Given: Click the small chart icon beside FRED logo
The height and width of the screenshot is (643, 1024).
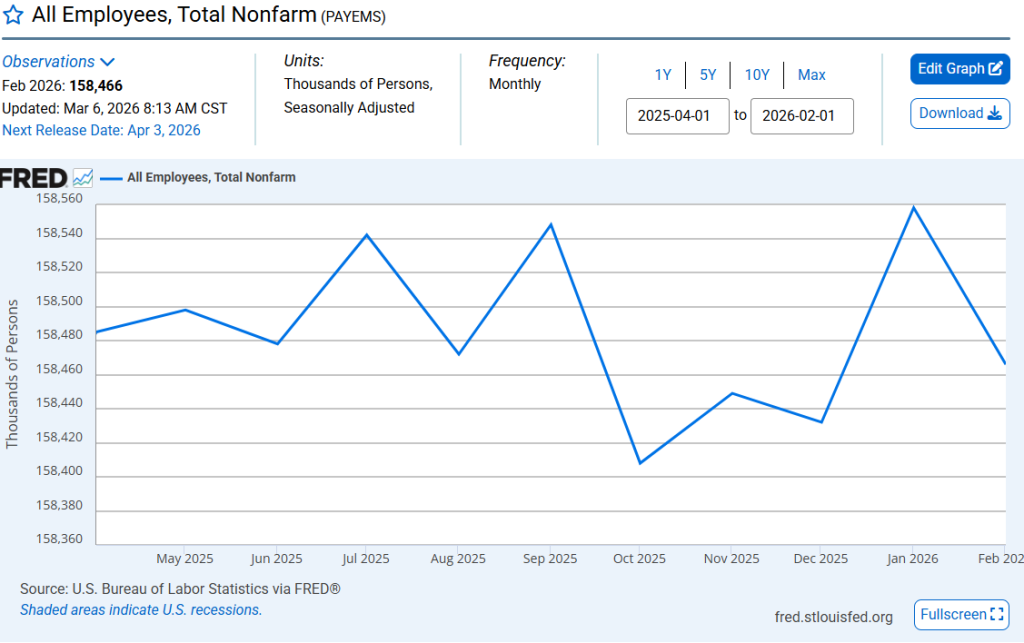Looking at the screenshot, I should (x=83, y=178).
